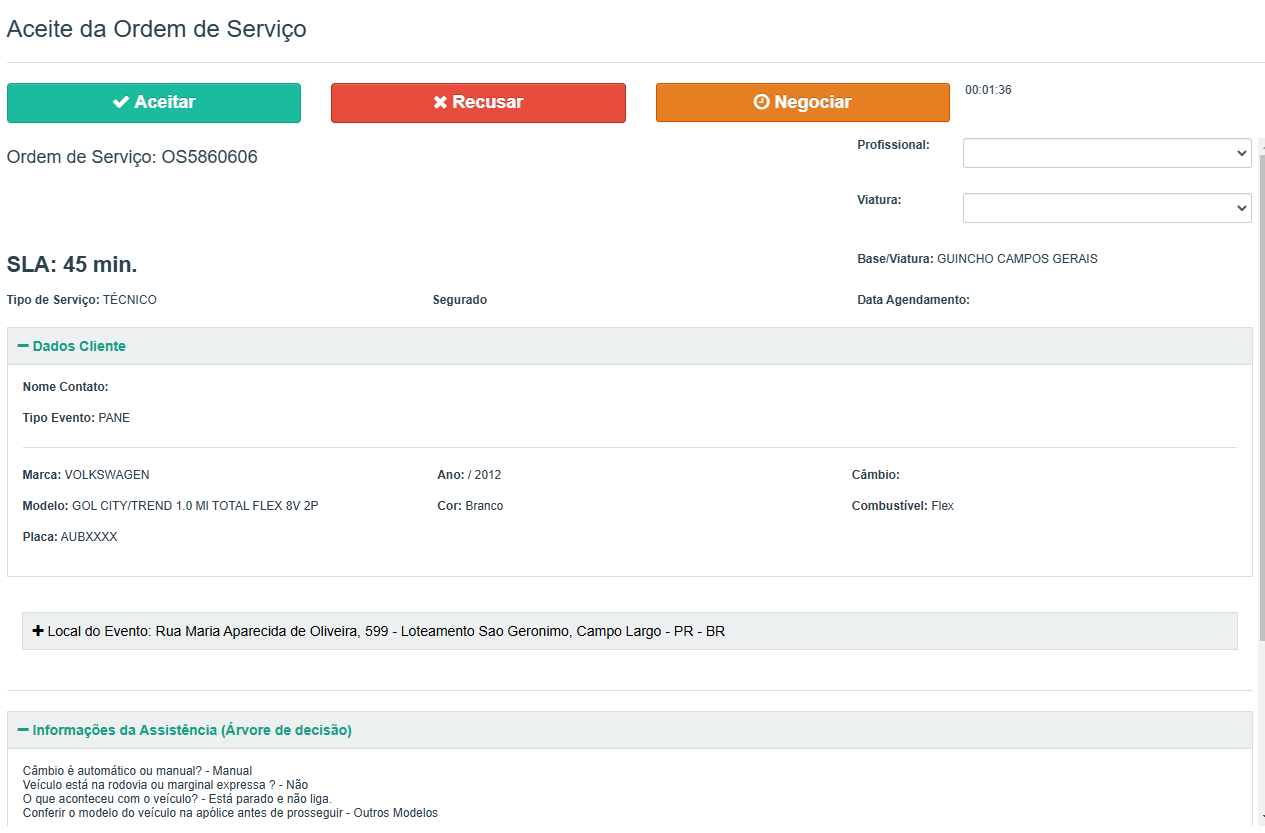This screenshot has width=1265, height=833.
Task: Click the order number OS5860606
Action: coord(209,157)
